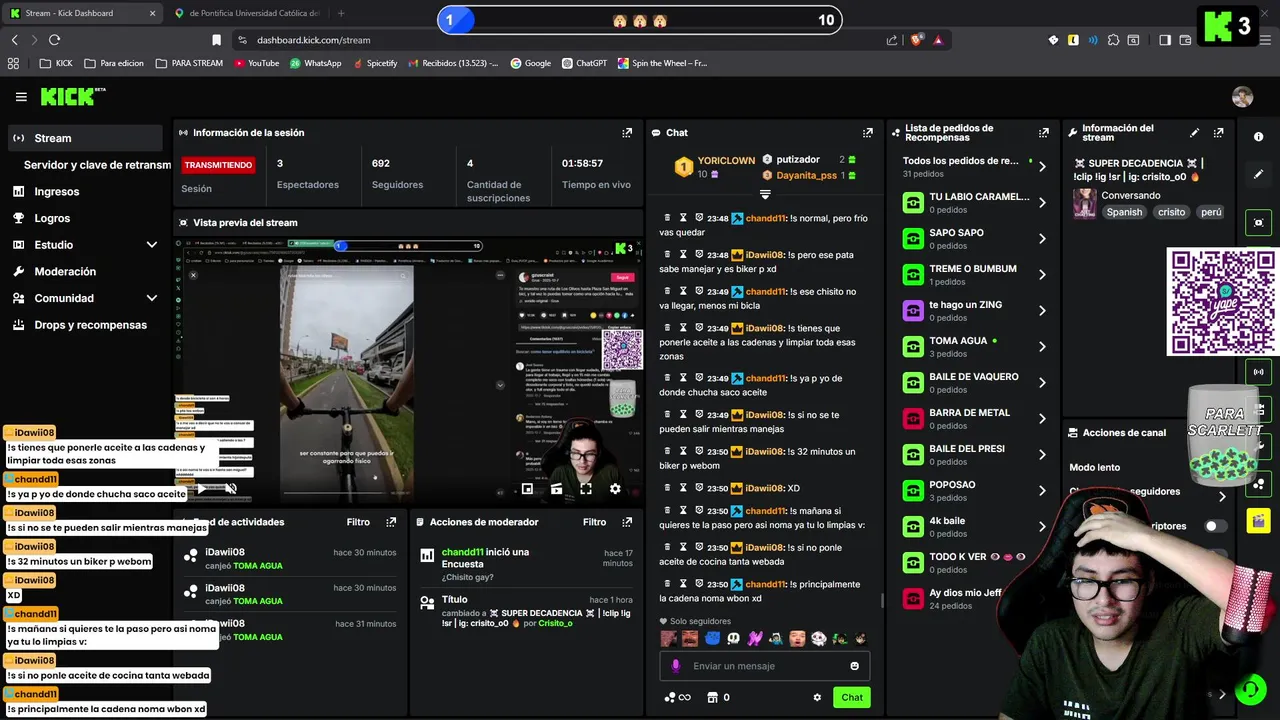Send message with the green Chat button

(852, 698)
